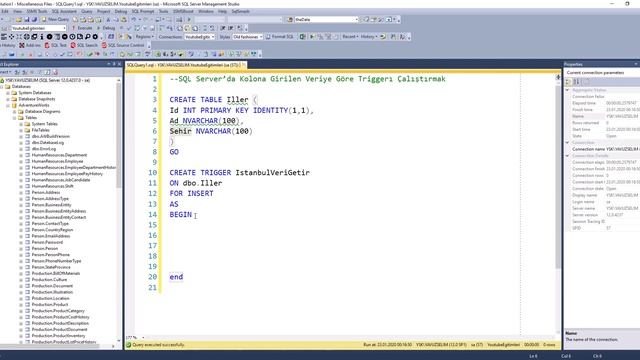The image size is (640, 360).
Task: Open SQL Test from toolbar
Action: click(x=55, y=45)
